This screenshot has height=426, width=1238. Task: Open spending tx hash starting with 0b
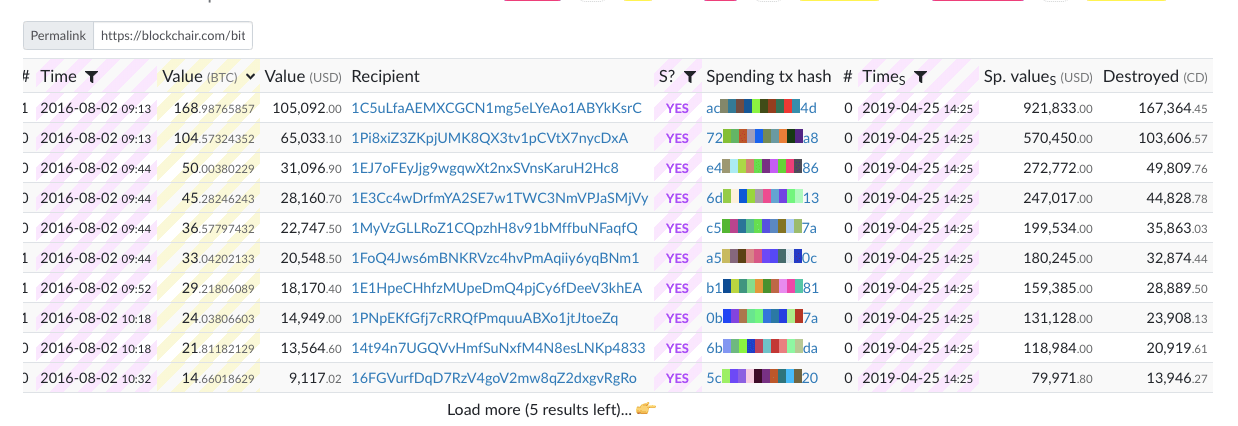(x=762, y=318)
